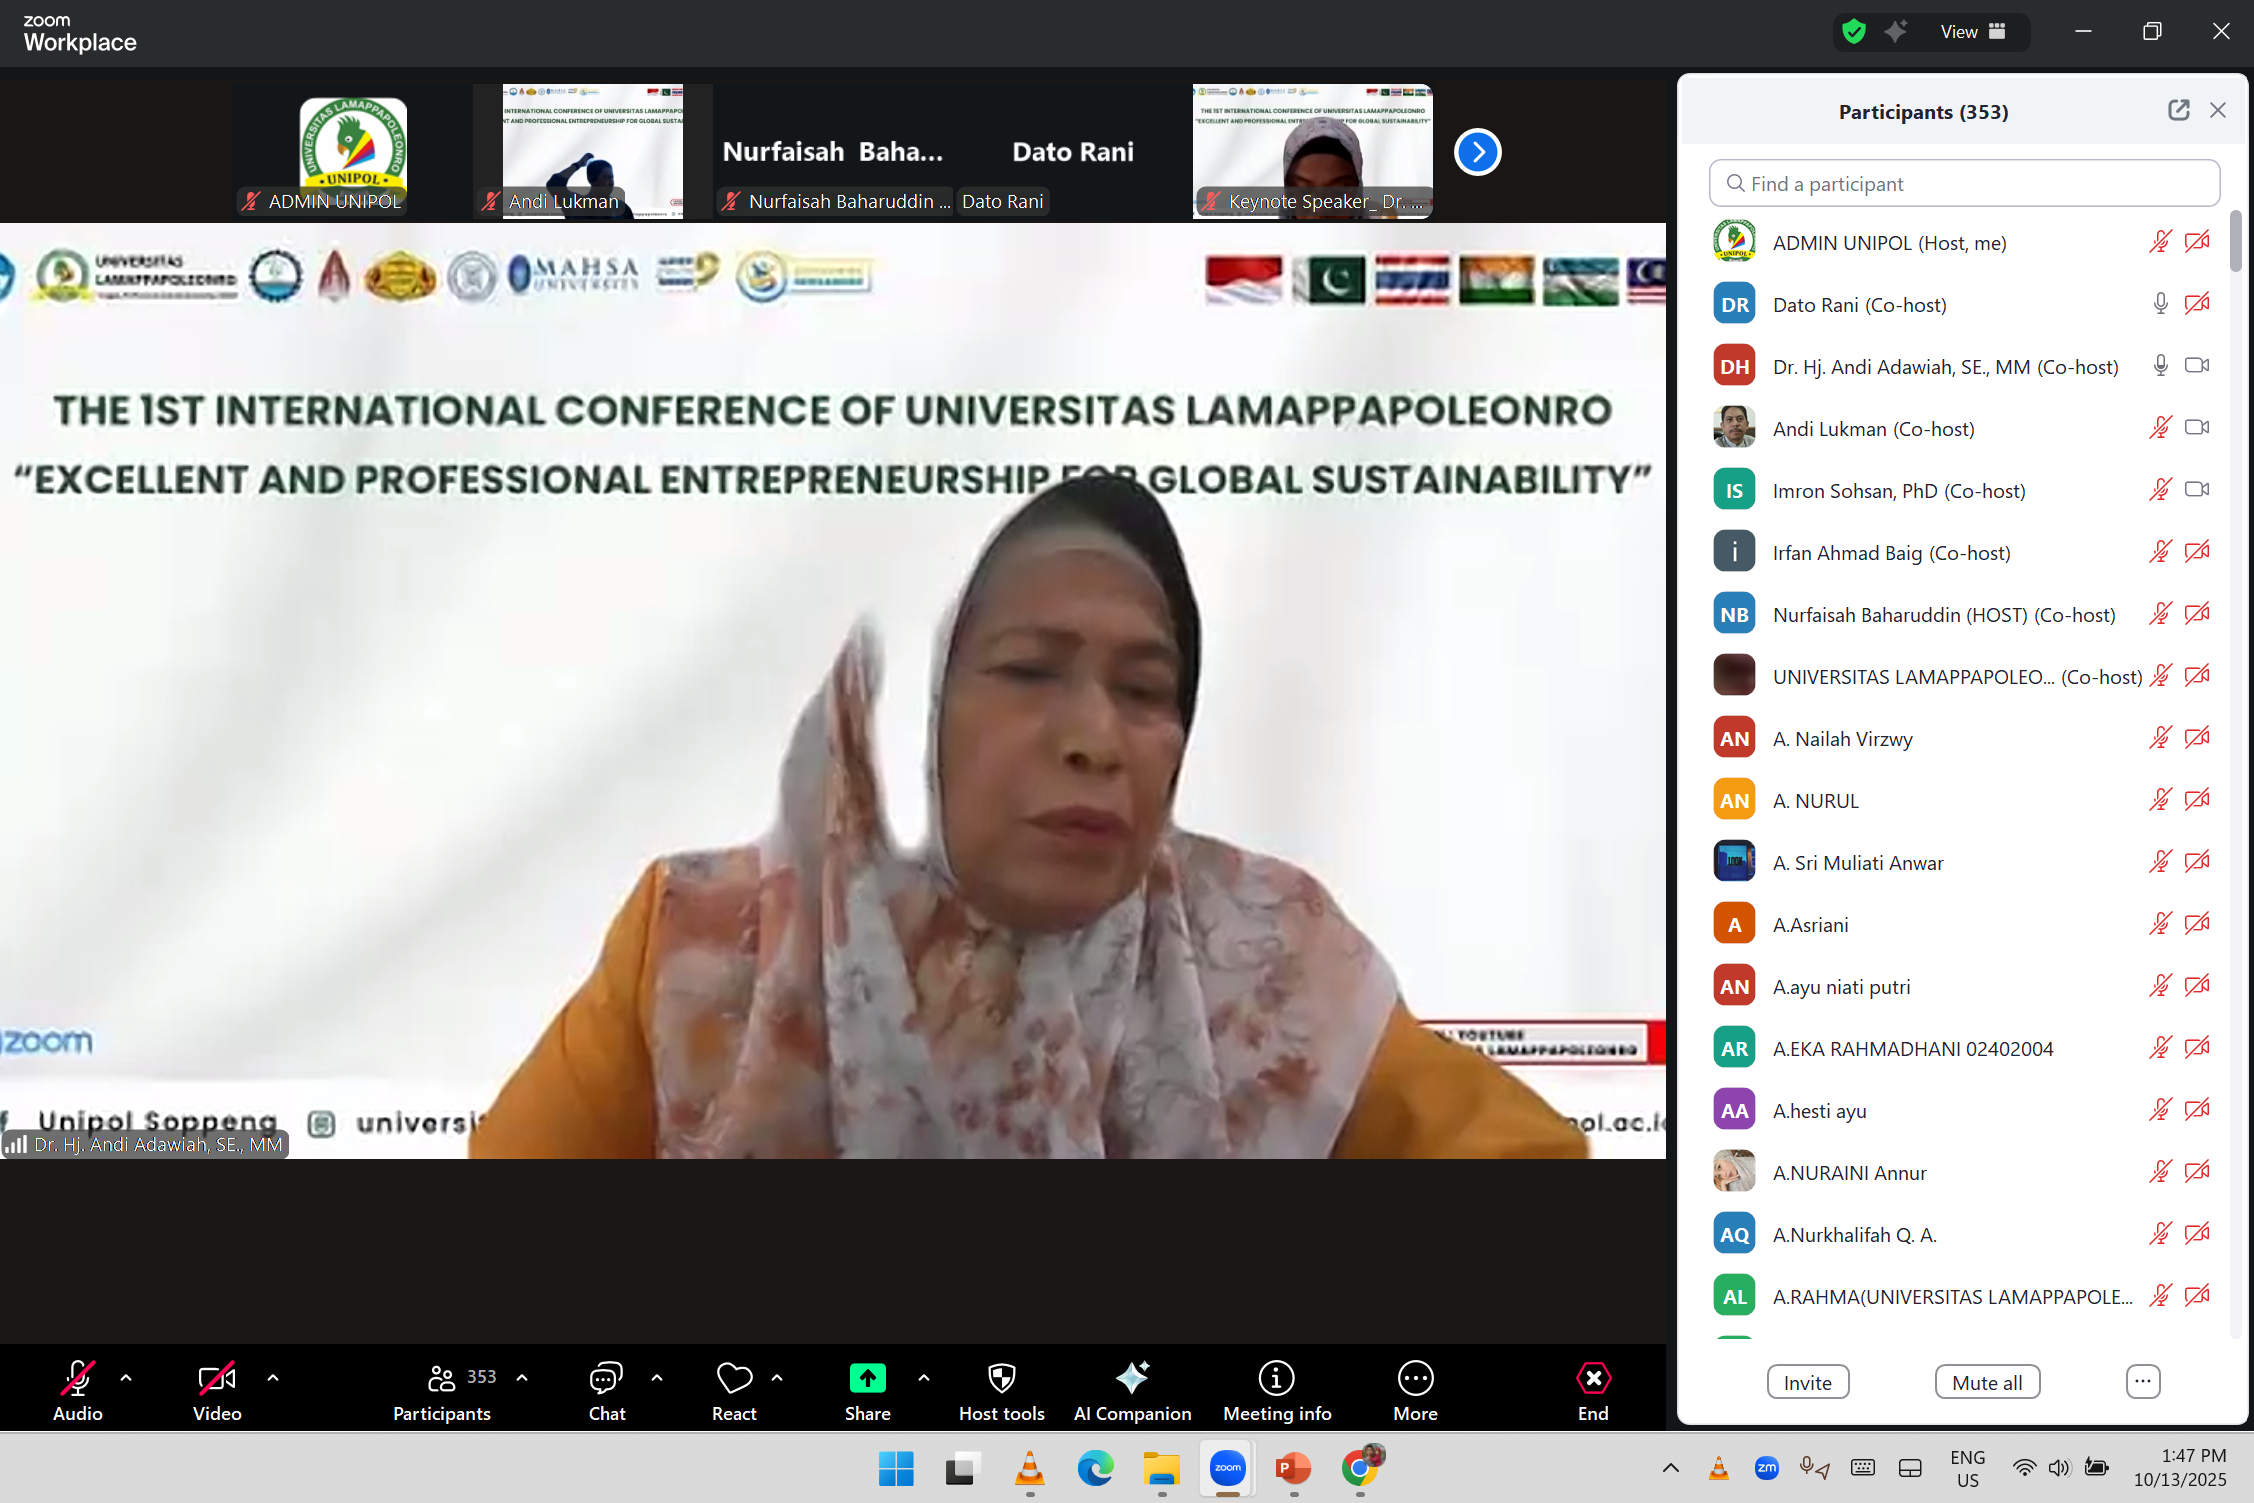Expand audio options arrow beside Audio
The image size is (2254, 1503).
click(x=126, y=1378)
